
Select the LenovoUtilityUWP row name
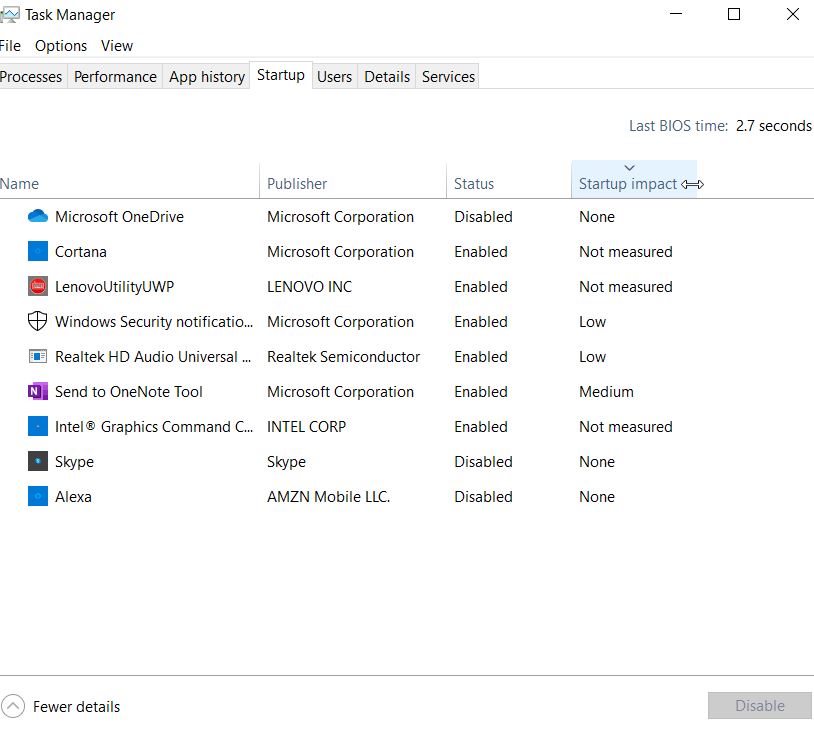click(x=114, y=287)
